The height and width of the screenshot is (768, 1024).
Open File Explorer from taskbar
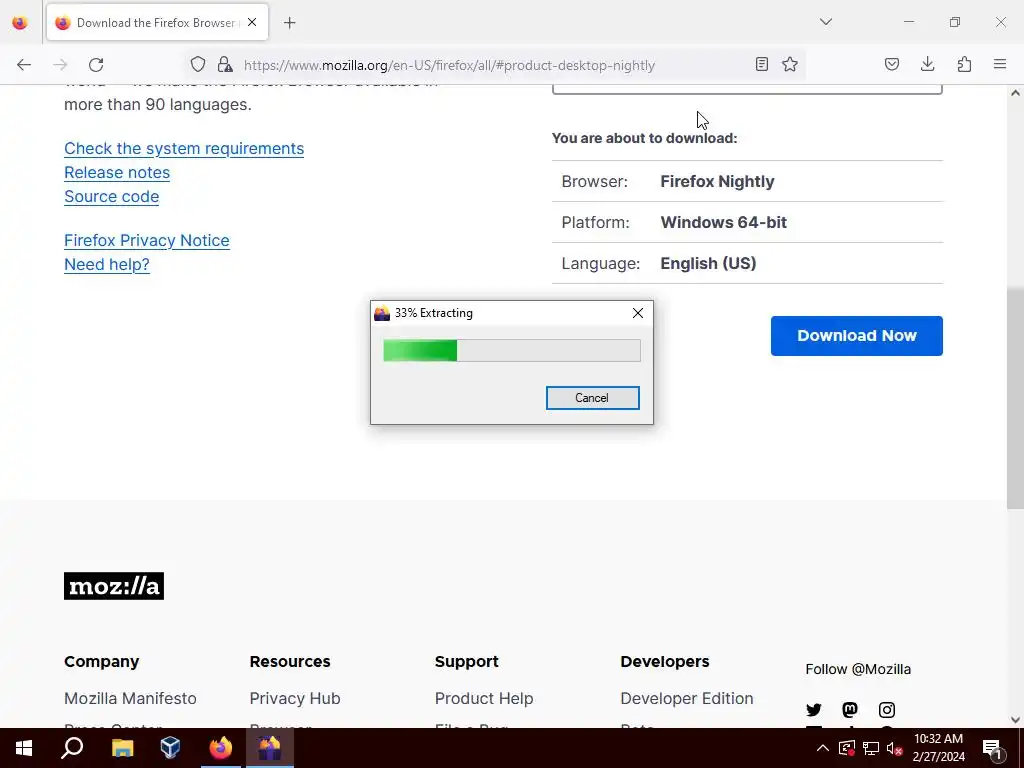coord(122,748)
